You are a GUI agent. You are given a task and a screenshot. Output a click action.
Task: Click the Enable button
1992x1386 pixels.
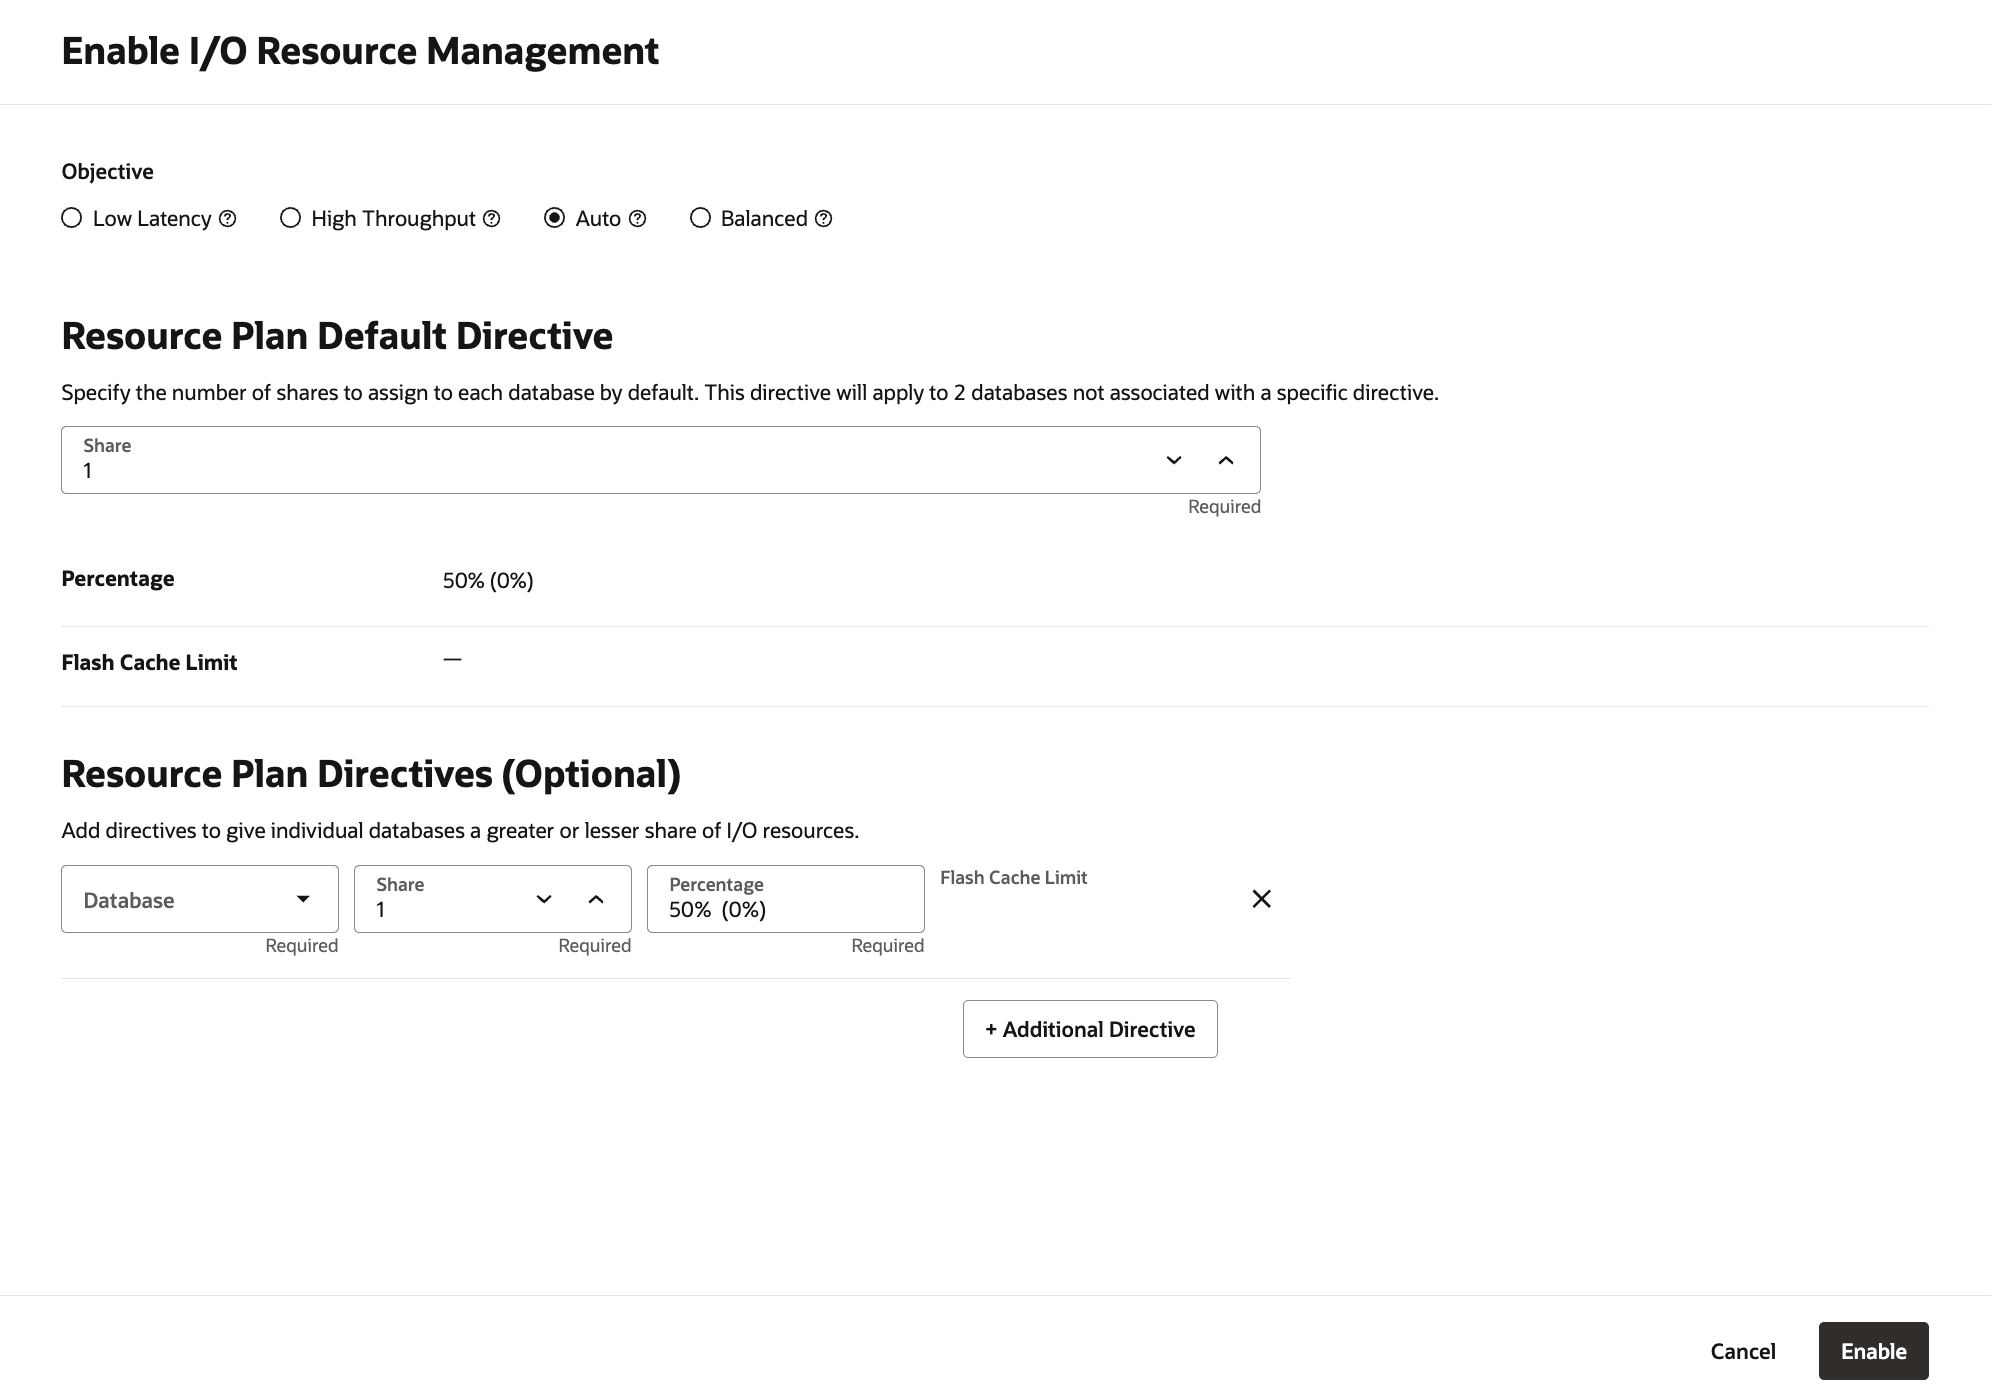(1872, 1350)
